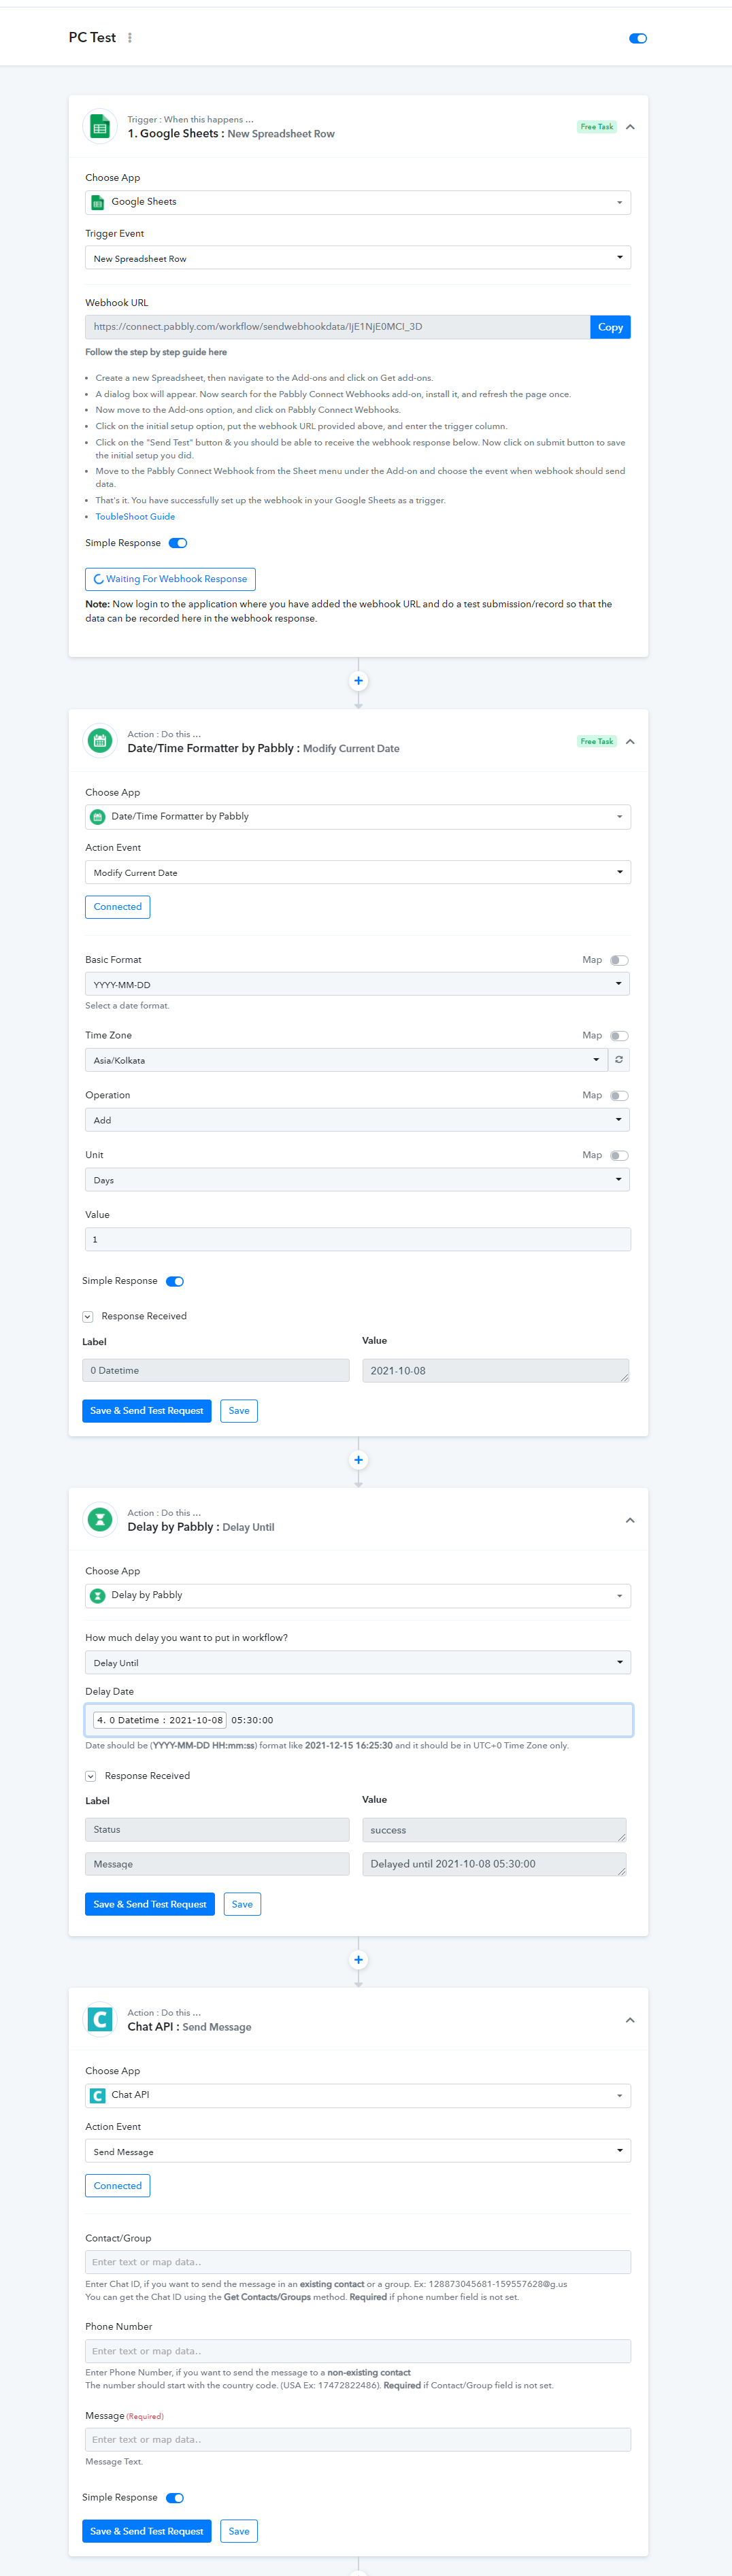Toggle Simple Response in Chat API step

(x=175, y=2499)
